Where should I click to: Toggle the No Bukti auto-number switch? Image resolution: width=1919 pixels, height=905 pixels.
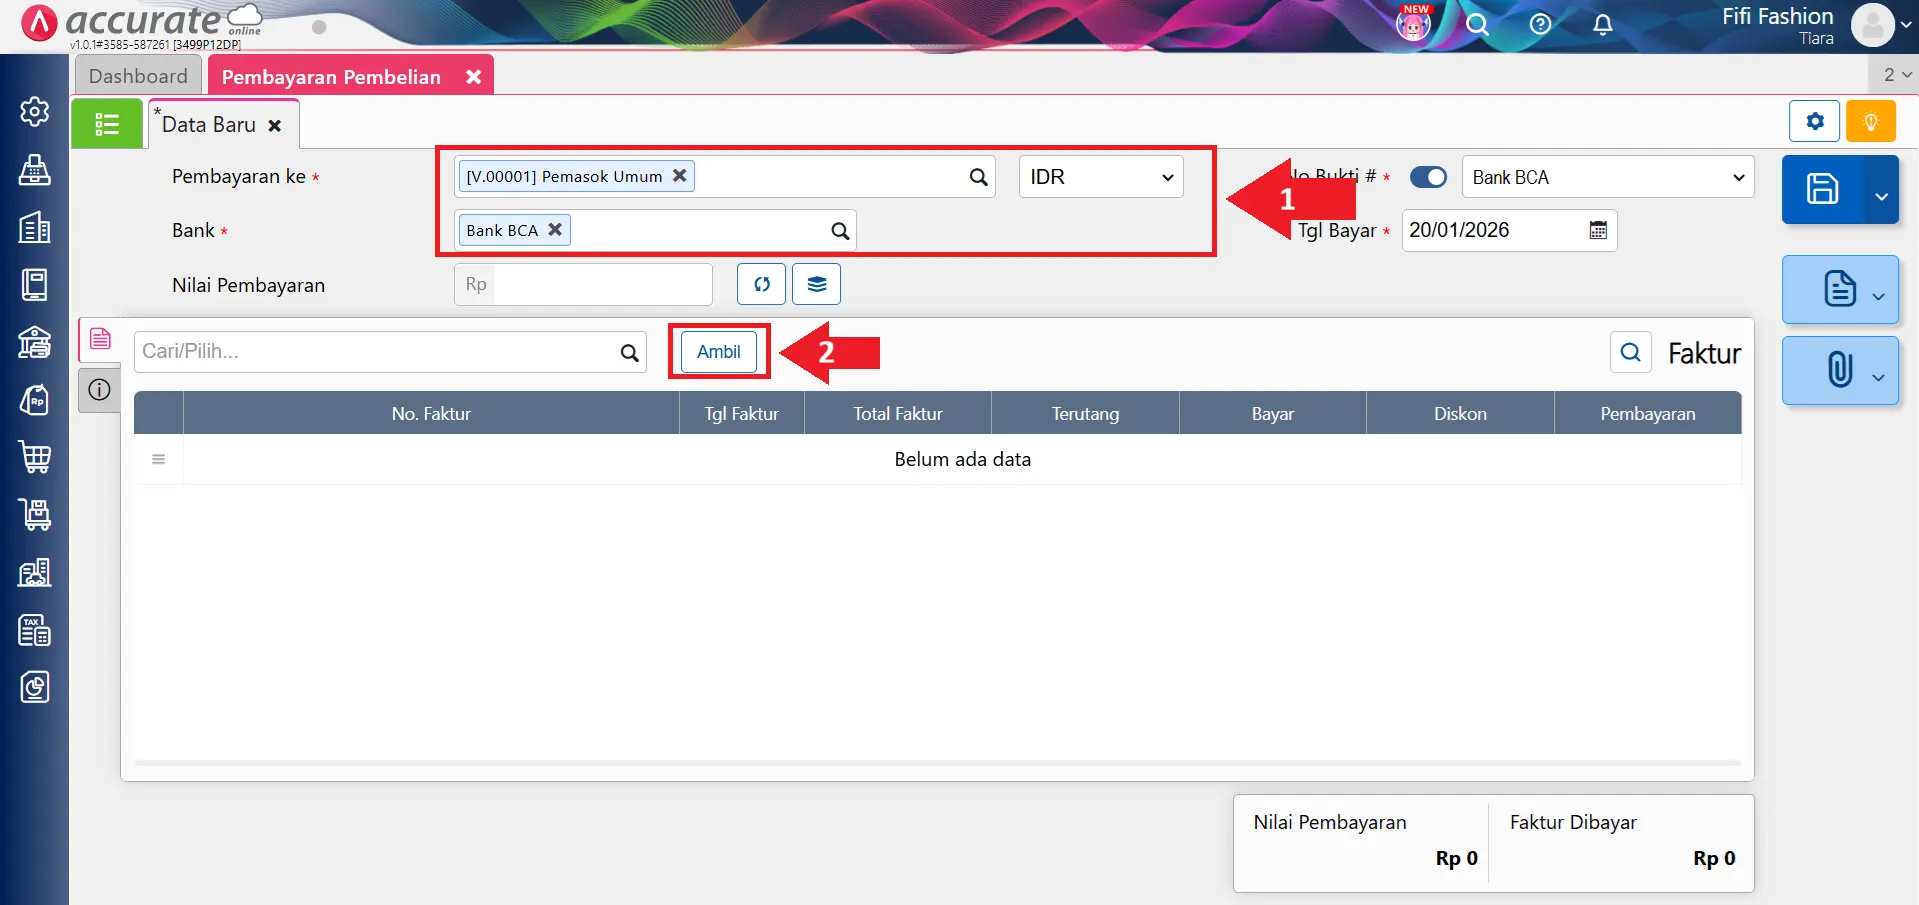[x=1427, y=177]
